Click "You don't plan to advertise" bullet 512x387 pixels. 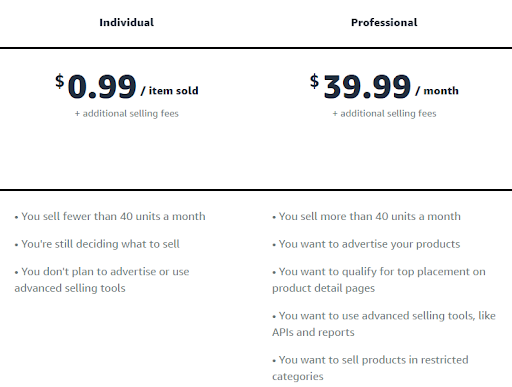click(x=102, y=280)
